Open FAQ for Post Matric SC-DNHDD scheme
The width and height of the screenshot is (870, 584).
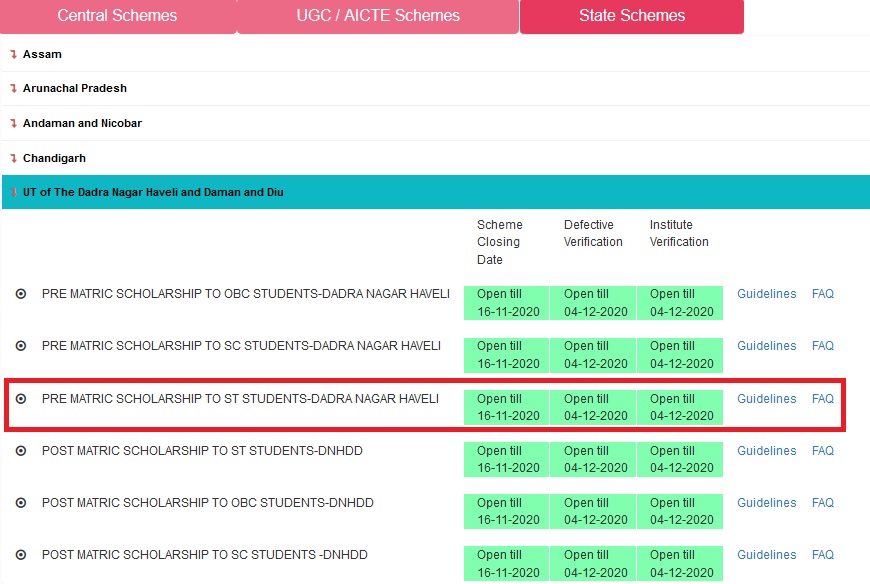pyautogui.click(x=823, y=555)
